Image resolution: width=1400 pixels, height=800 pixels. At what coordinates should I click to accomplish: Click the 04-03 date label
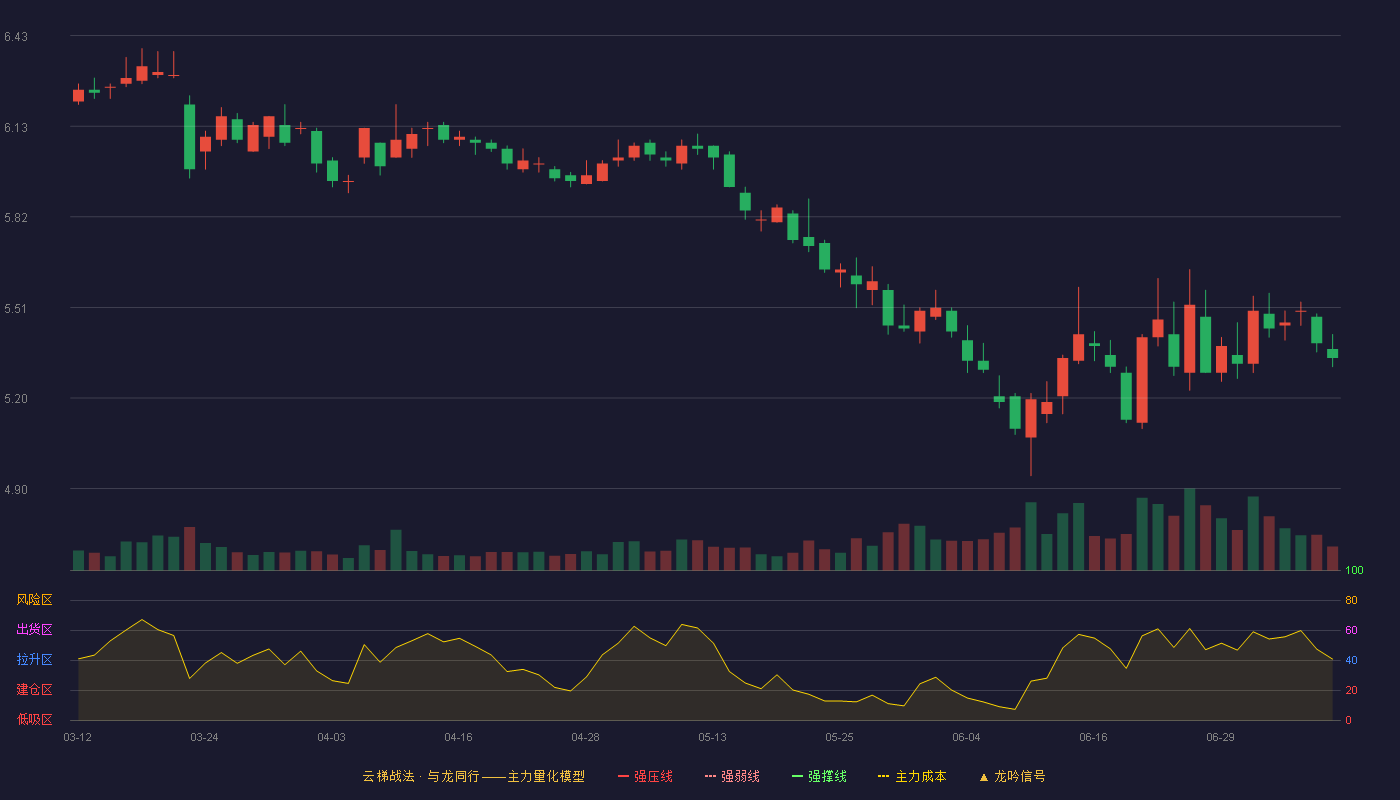(331, 737)
